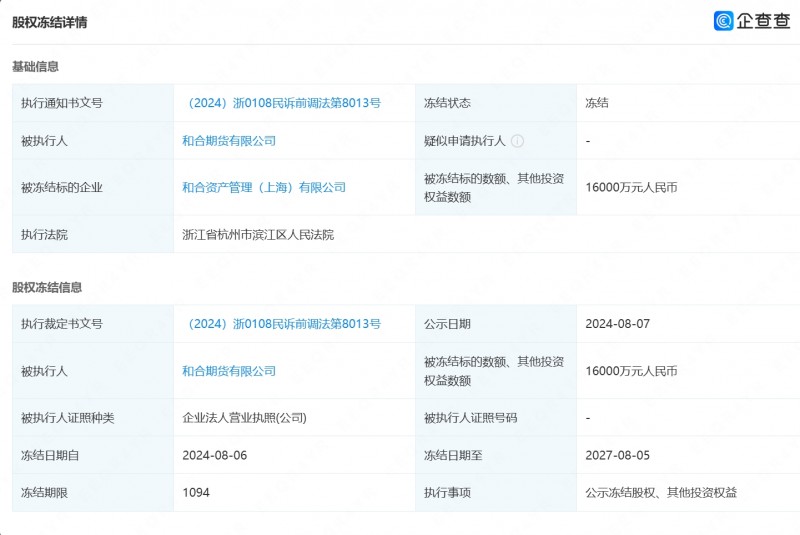The height and width of the screenshot is (535, 800).
Task: Click the 股权冻结详情 page title
Action: tap(49, 22)
